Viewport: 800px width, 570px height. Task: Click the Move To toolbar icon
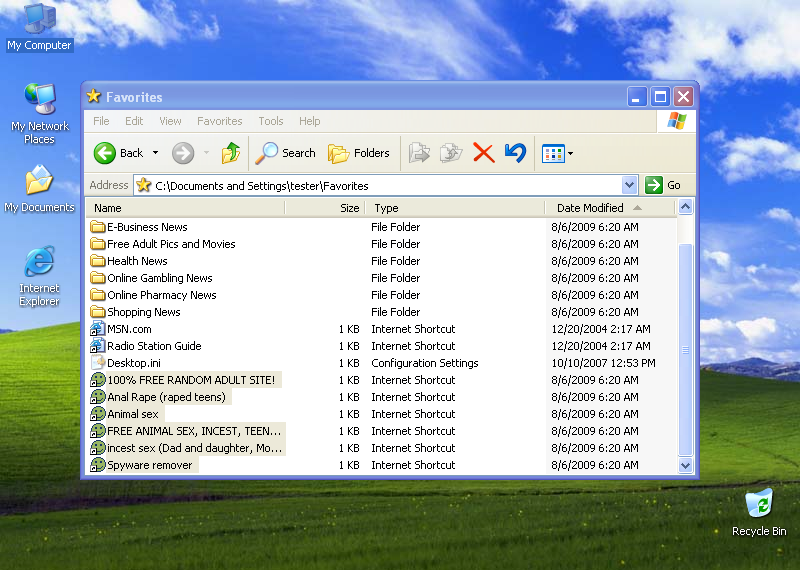pyautogui.click(x=419, y=153)
